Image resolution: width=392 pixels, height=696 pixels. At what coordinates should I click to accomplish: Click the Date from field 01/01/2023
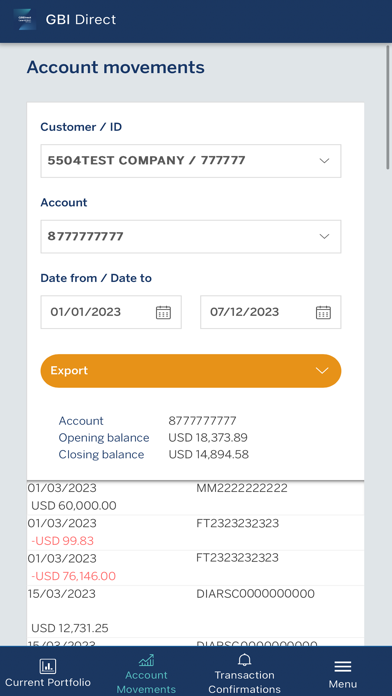click(111, 312)
